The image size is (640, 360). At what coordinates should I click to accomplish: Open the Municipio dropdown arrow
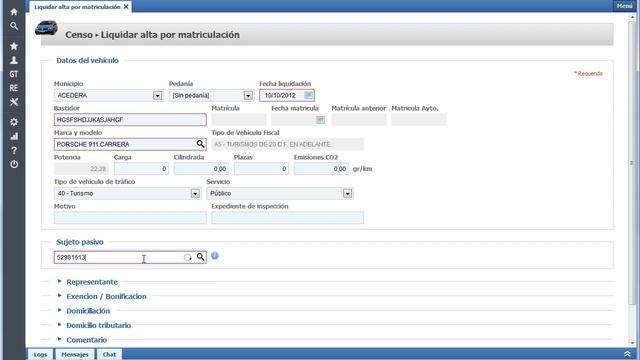[x=158, y=96]
